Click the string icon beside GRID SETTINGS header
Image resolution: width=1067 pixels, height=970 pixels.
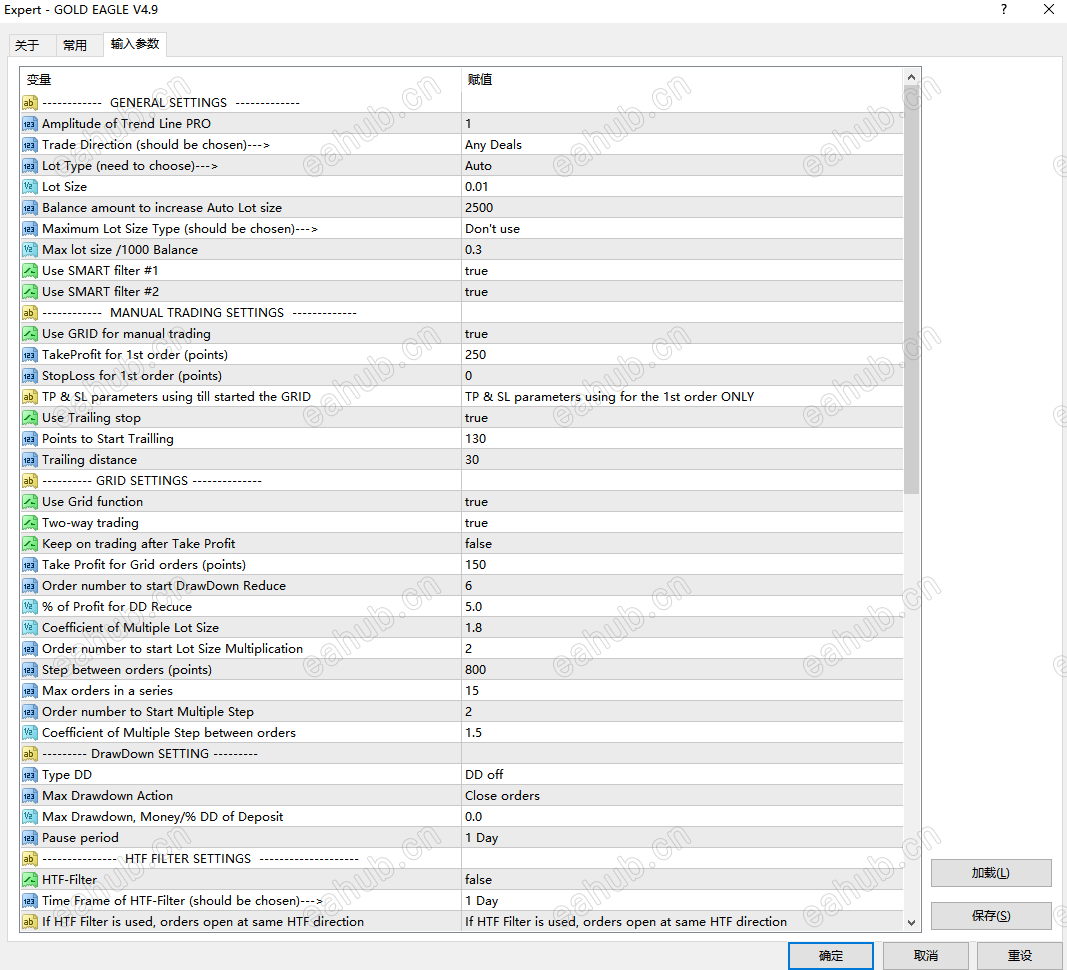[x=29, y=481]
